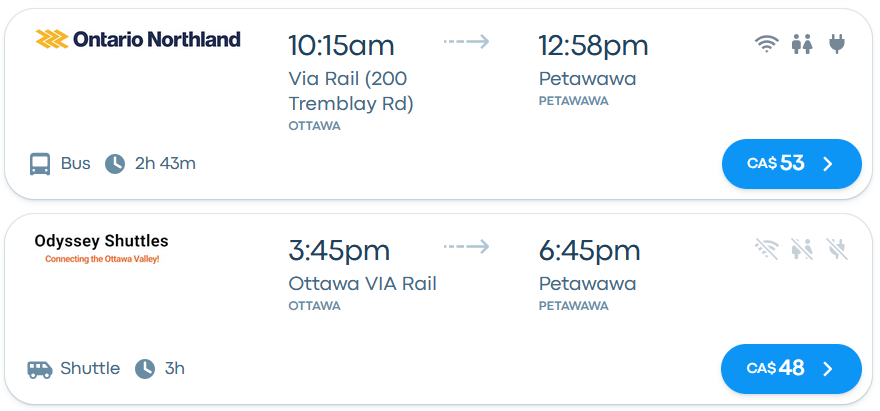Image resolution: width=880 pixels, height=411 pixels.
Task: Click the 6:45pm arrival time
Action: (589, 250)
